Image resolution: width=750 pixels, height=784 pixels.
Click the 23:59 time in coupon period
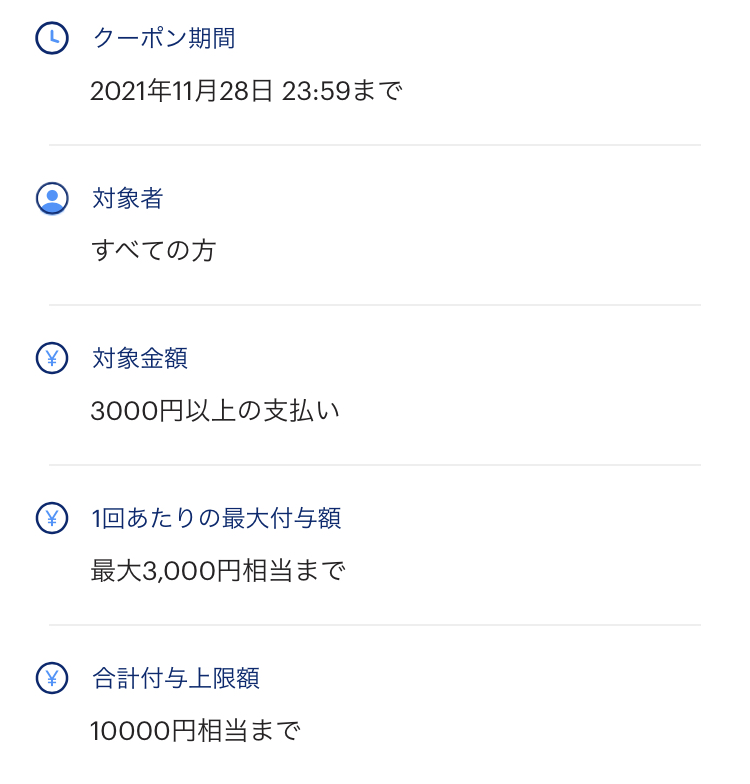[x=316, y=92]
